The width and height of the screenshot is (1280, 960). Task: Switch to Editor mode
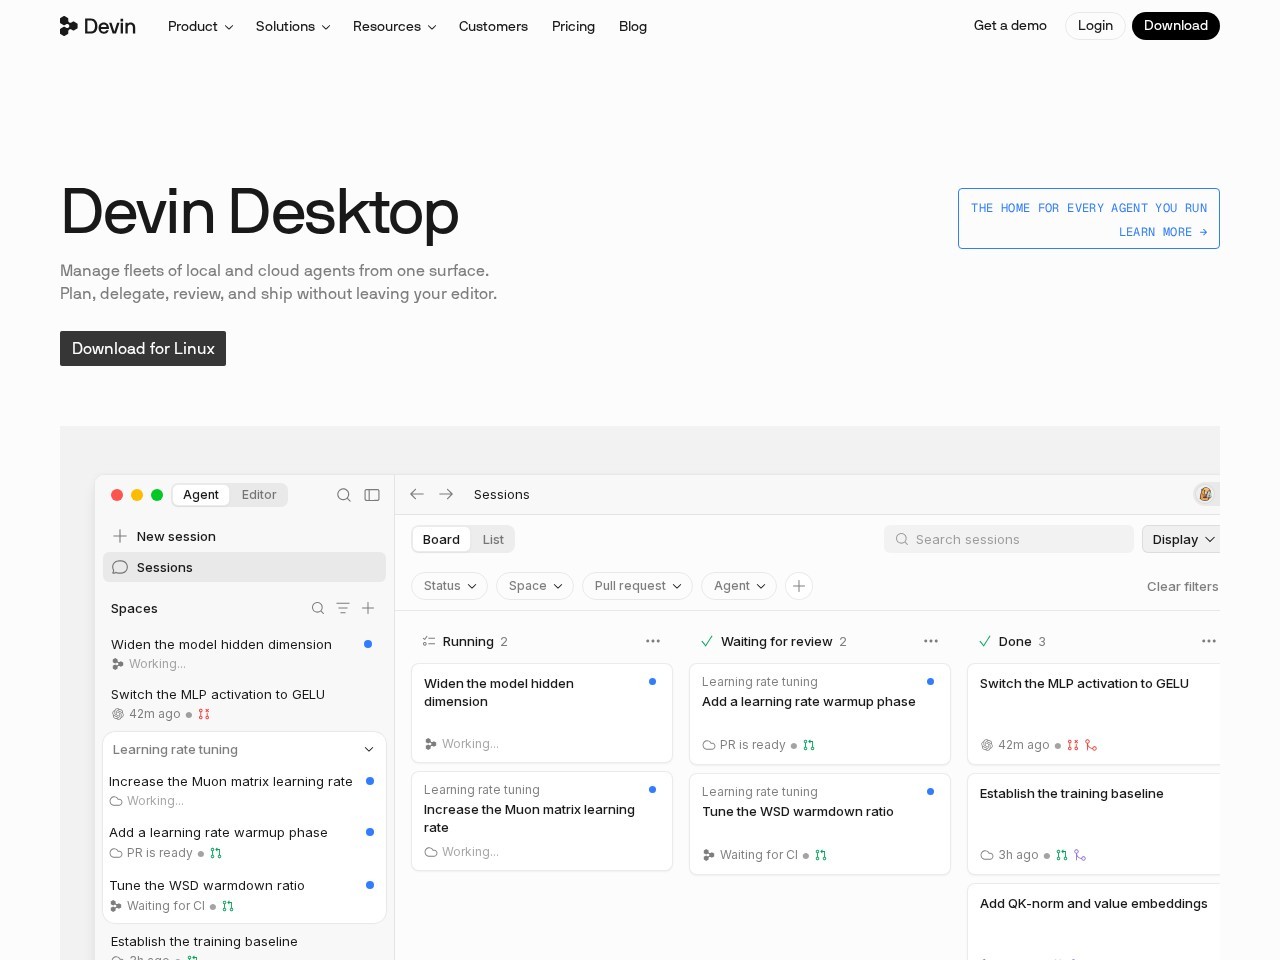(259, 495)
